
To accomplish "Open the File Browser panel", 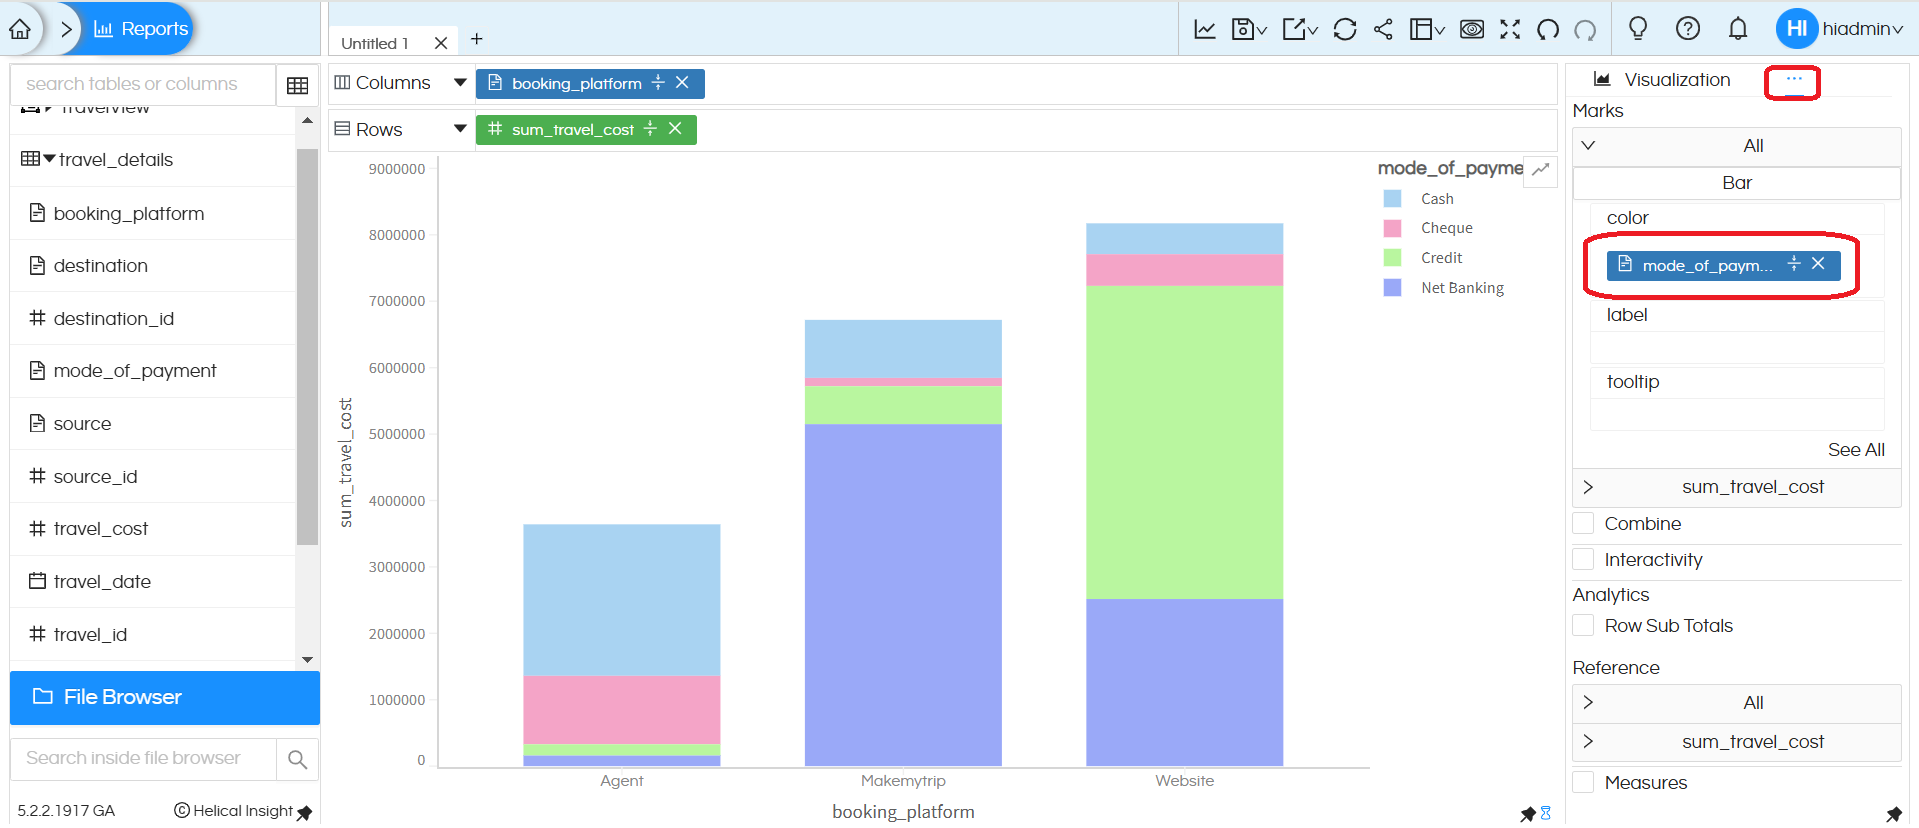I will (165, 697).
